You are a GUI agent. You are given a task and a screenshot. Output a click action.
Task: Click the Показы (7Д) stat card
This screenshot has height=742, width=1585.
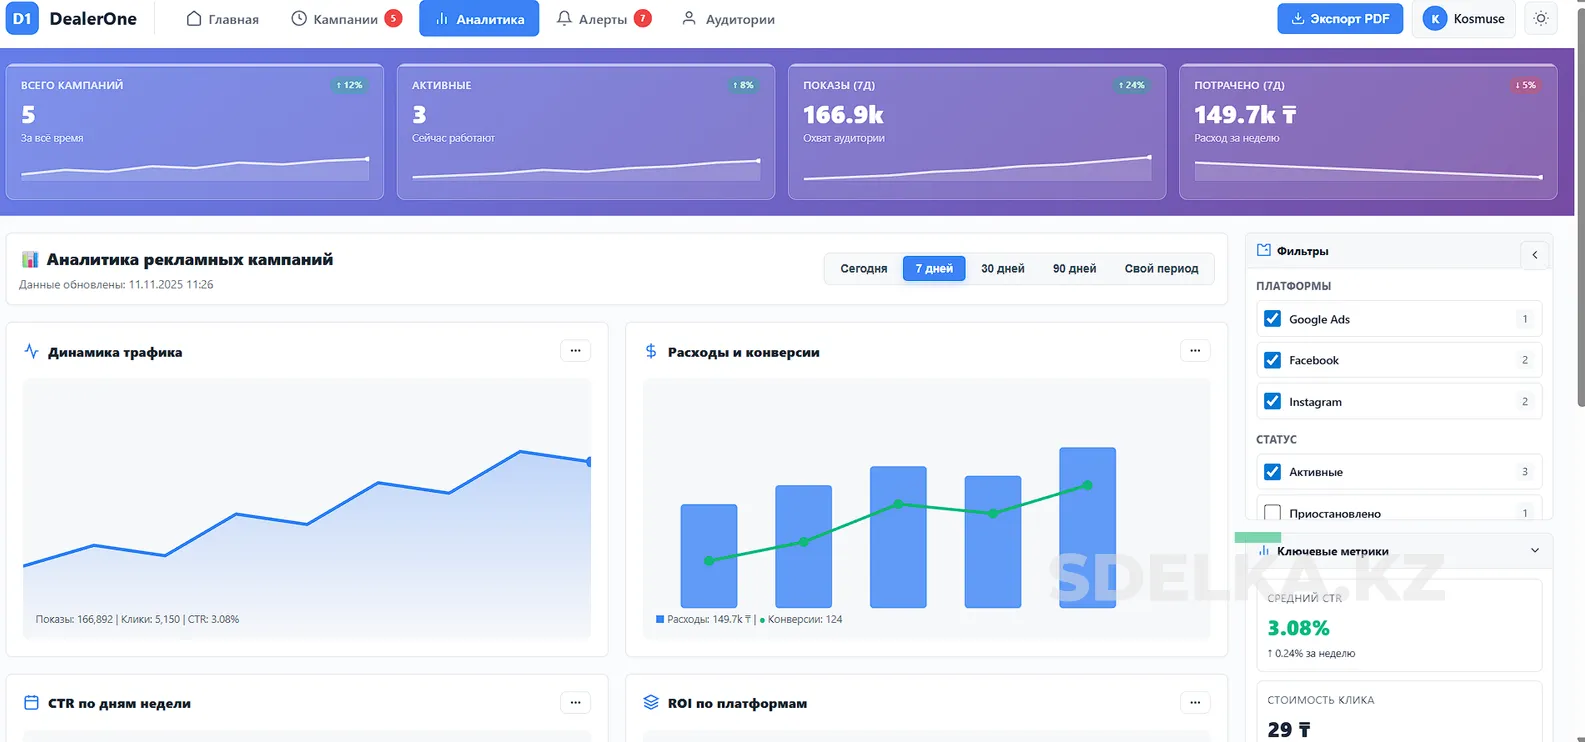(976, 132)
